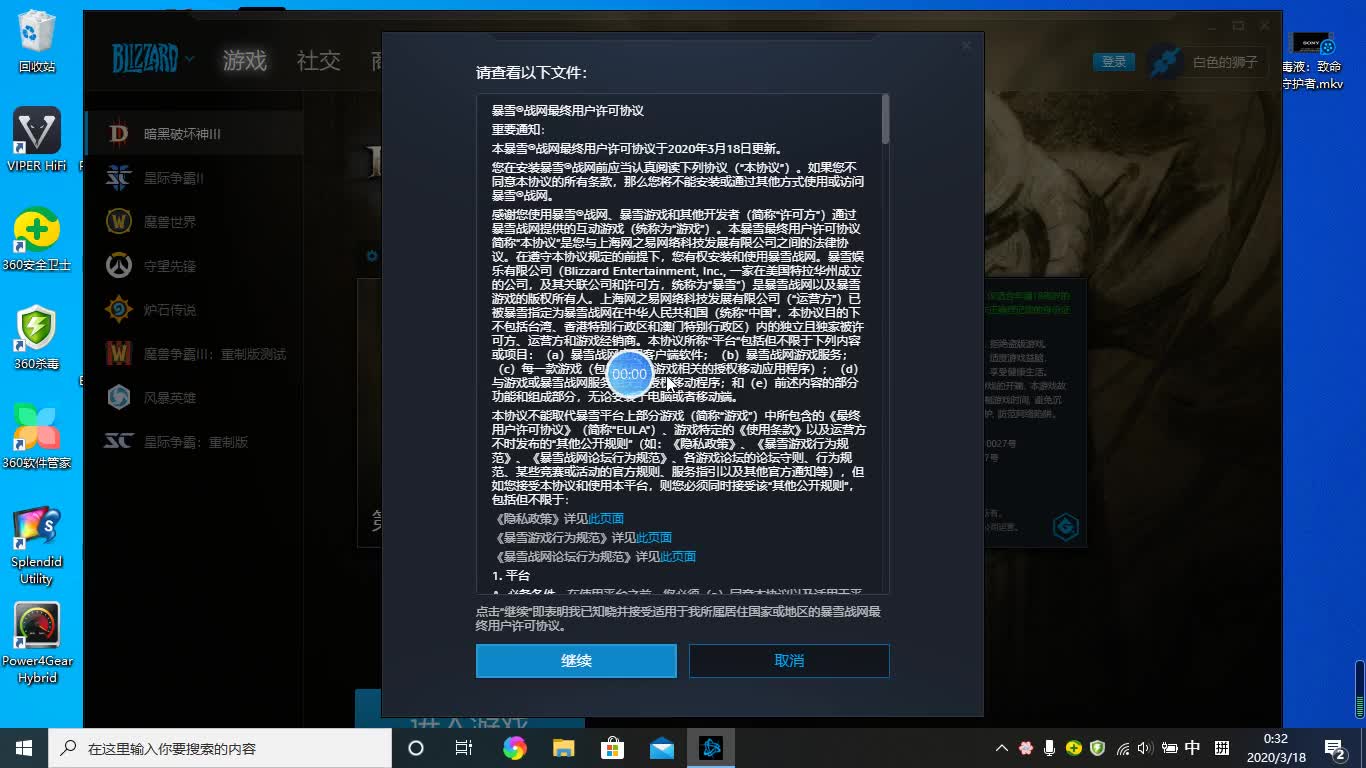The width and height of the screenshot is (1366, 768).
Task: Open the volume speaker tray icon
Action: coord(1145,748)
